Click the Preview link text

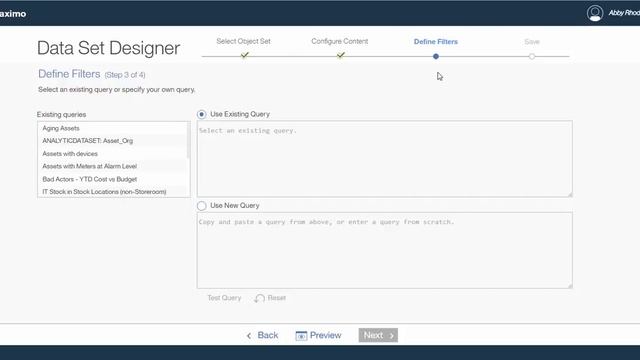[325, 335]
